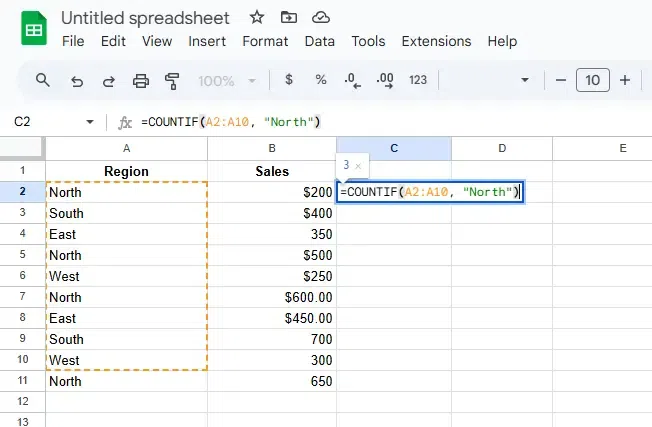Screen dimensions: 652x427
Task: Open the name box dropdown arrow
Action: tap(90, 122)
